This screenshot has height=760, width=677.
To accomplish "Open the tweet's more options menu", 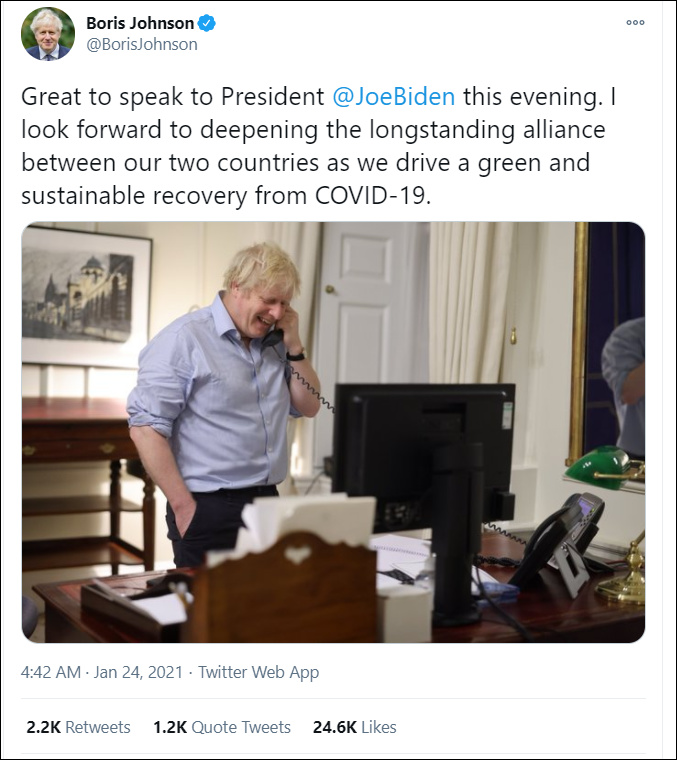I will click(x=635, y=22).
